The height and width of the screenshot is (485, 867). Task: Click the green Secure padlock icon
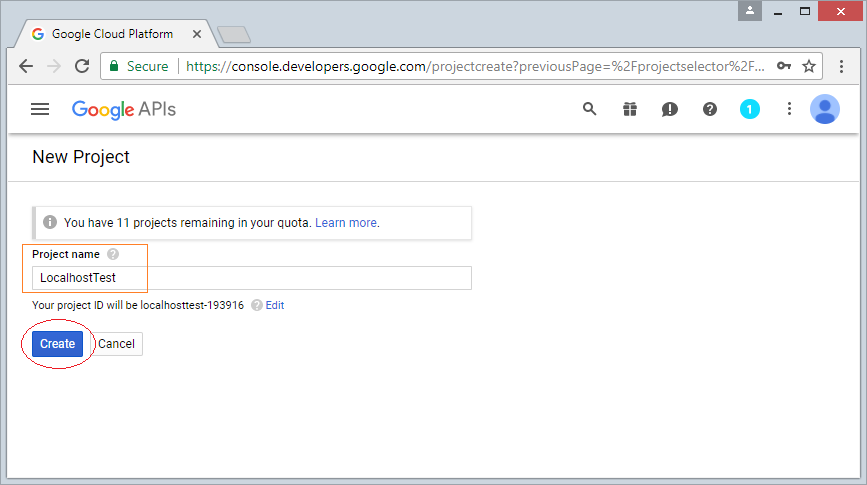pos(114,66)
